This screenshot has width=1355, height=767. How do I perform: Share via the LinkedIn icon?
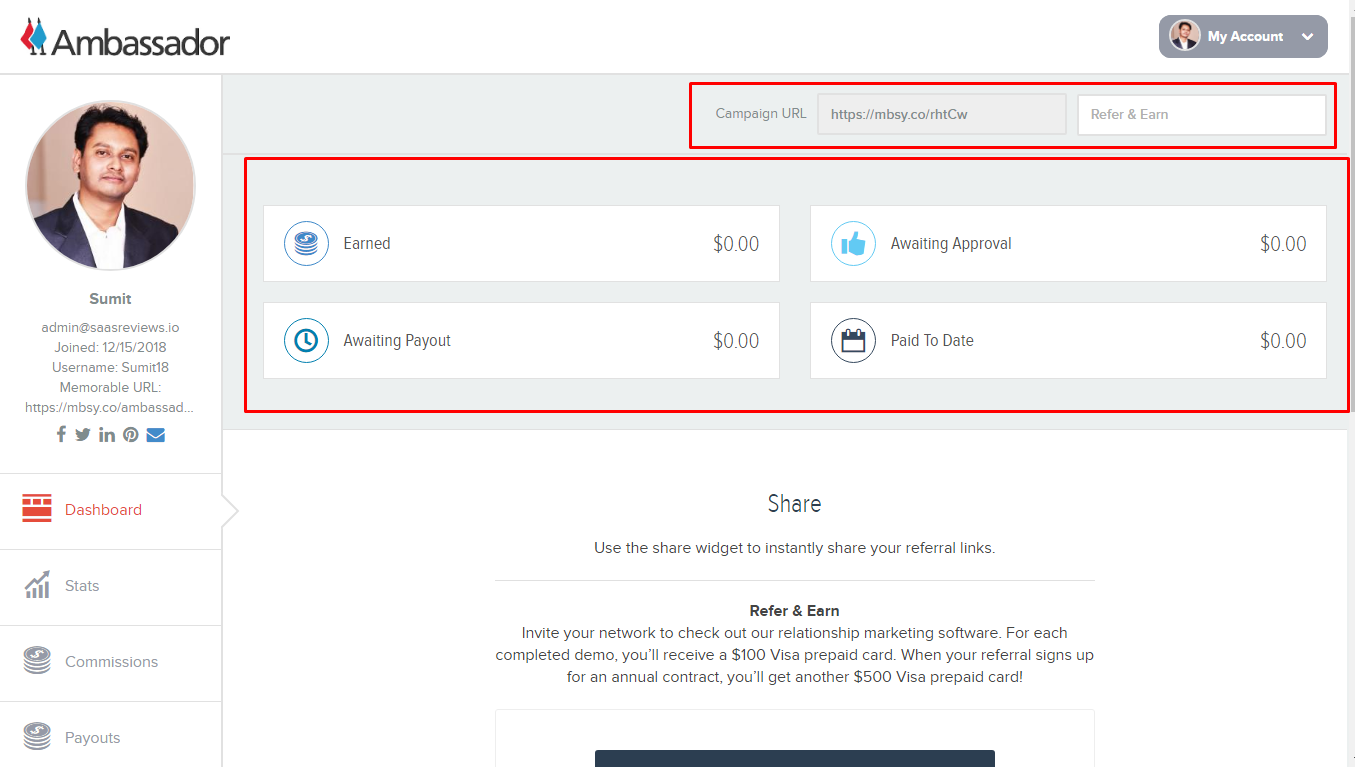pyautogui.click(x=107, y=434)
